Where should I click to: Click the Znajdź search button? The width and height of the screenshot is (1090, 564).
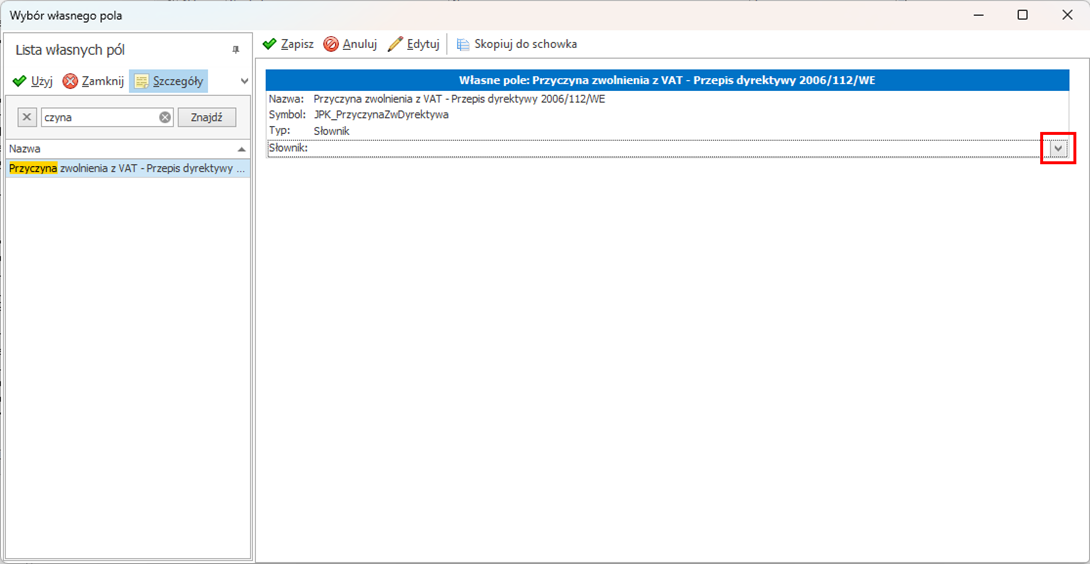[206, 117]
